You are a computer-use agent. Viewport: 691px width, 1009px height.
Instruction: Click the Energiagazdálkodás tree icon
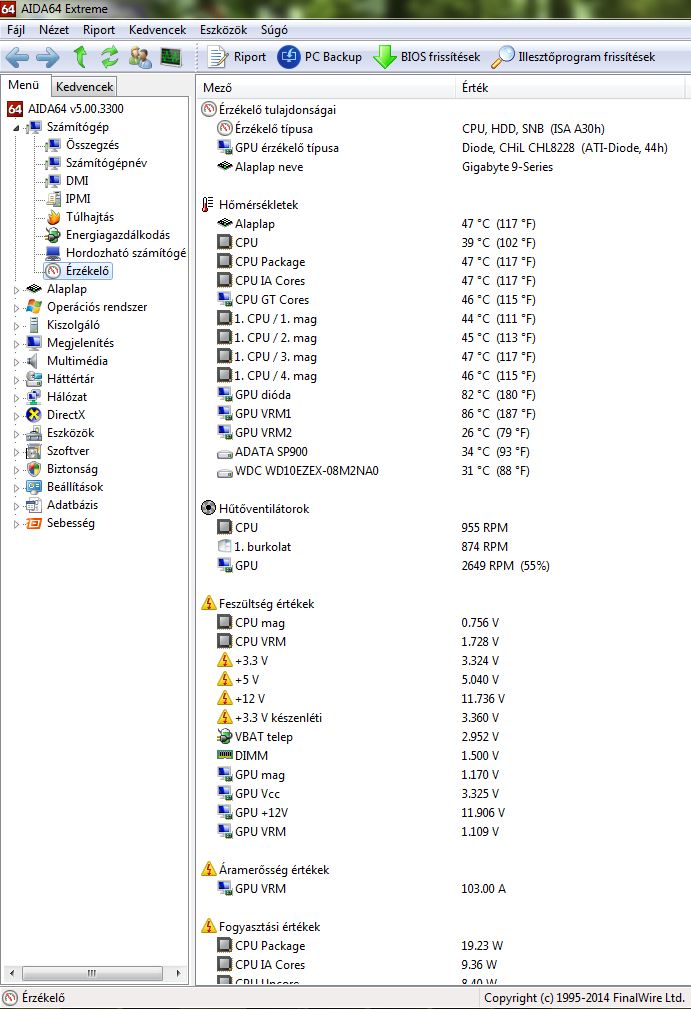(53, 235)
